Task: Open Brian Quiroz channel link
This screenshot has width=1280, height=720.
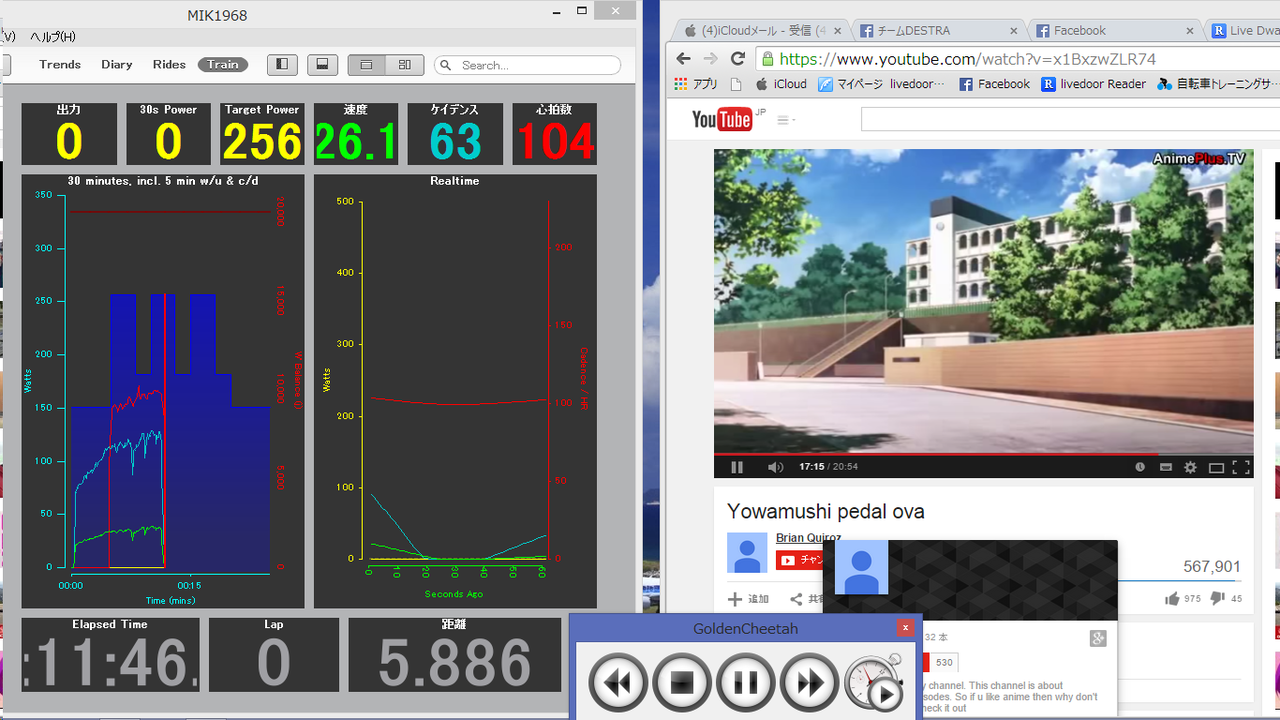Action: tap(808, 538)
